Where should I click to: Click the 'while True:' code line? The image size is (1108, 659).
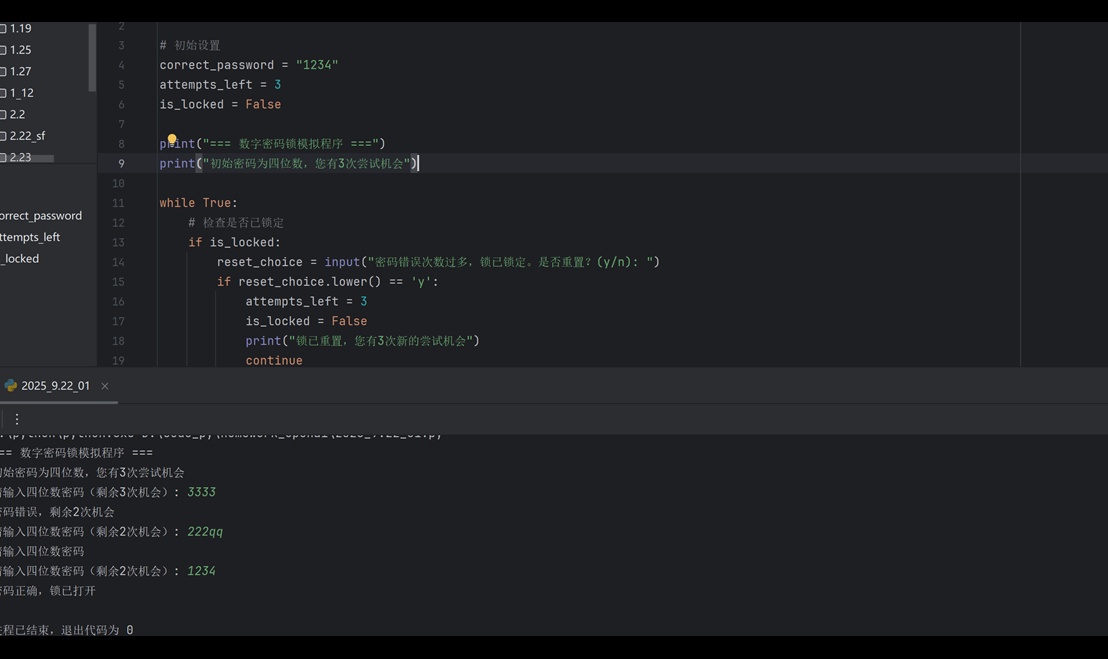coord(199,203)
